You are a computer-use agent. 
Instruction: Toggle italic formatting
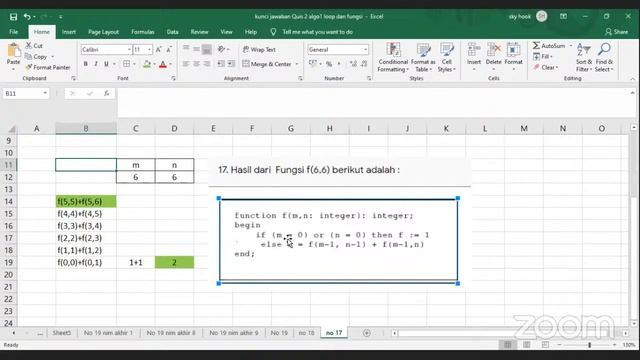96,64
